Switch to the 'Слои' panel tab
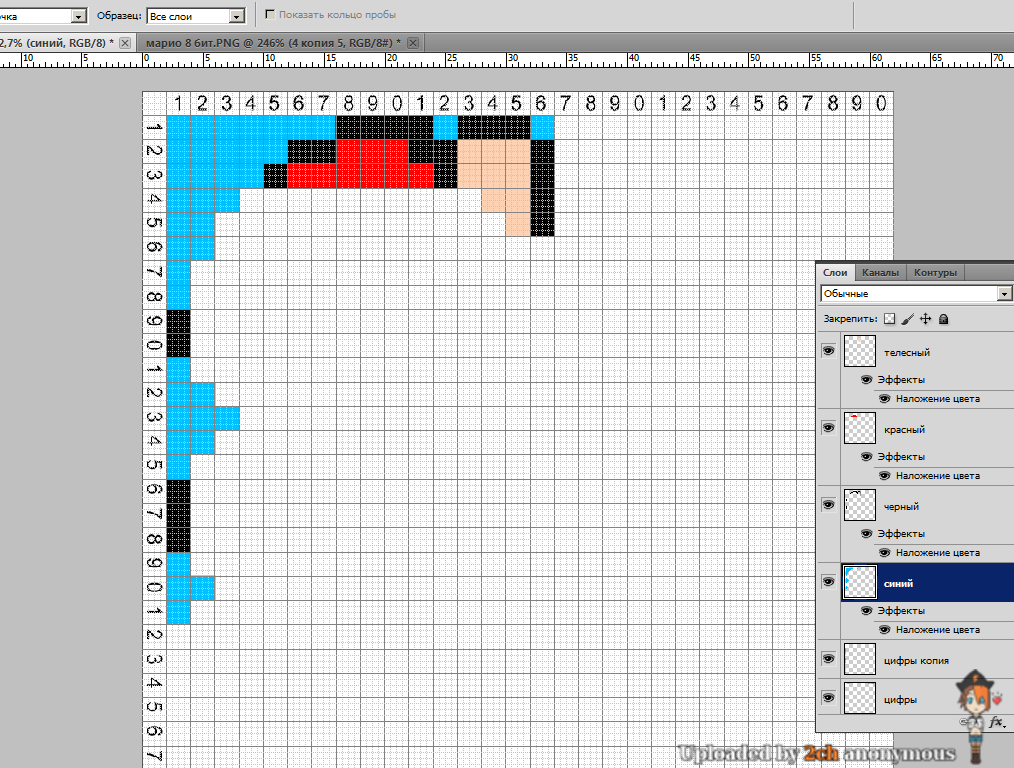1014x768 pixels. [835, 272]
